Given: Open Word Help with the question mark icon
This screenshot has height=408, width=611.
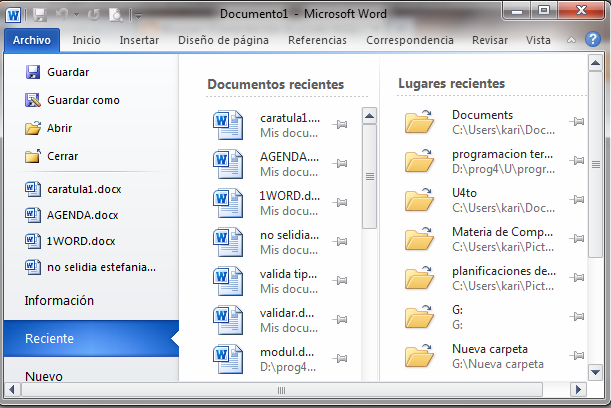Looking at the screenshot, I should [x=593, y=39].
